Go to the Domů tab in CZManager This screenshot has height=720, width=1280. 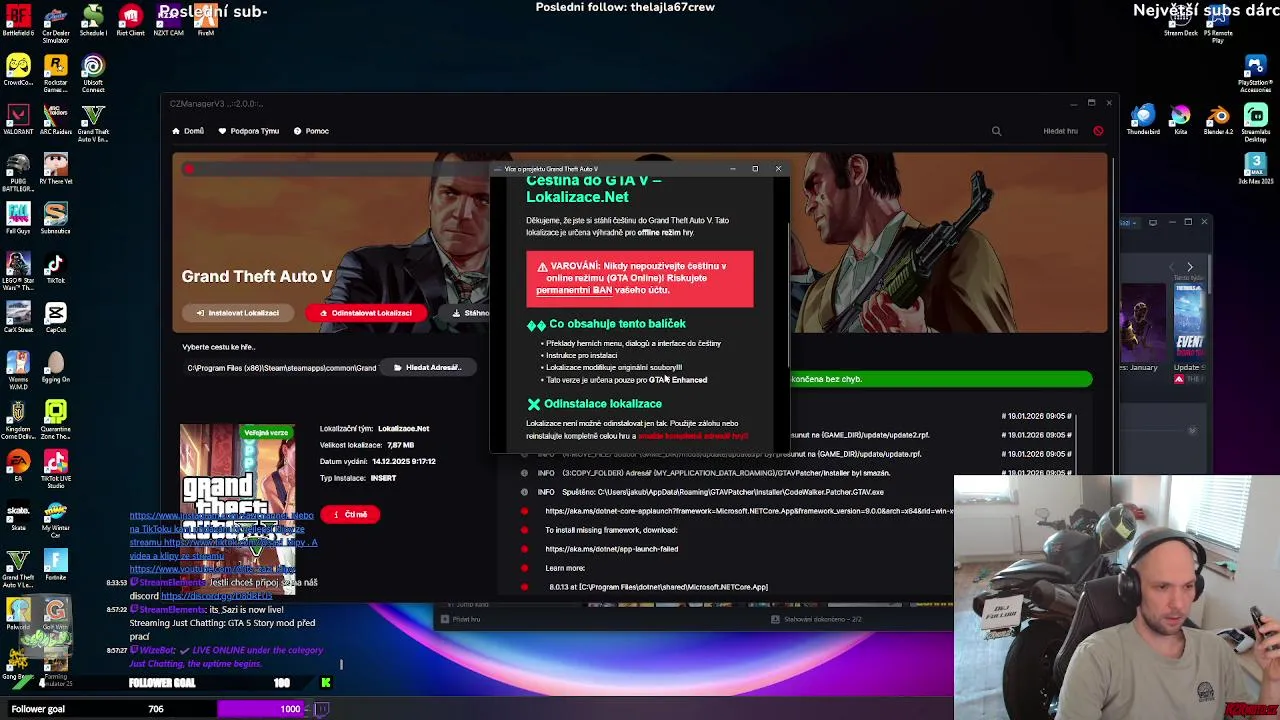tap(188, 131)
